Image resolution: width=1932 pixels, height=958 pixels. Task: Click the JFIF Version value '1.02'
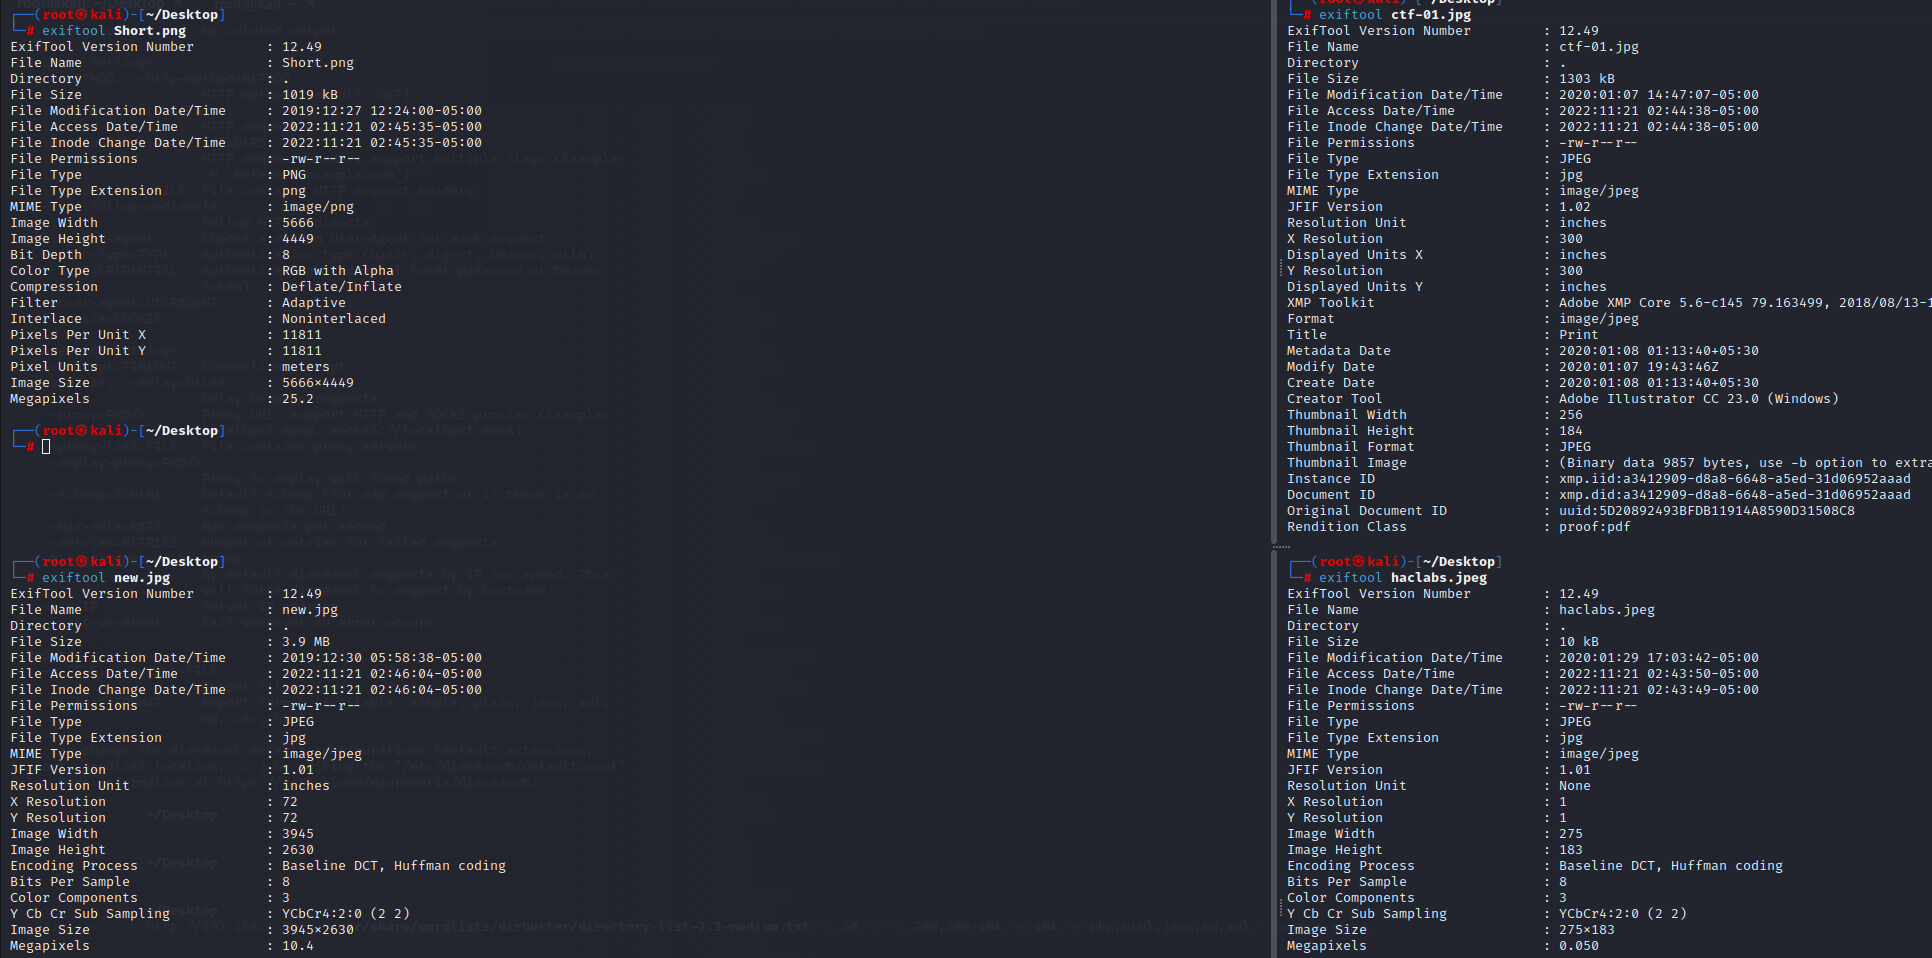pos(1575,207)
